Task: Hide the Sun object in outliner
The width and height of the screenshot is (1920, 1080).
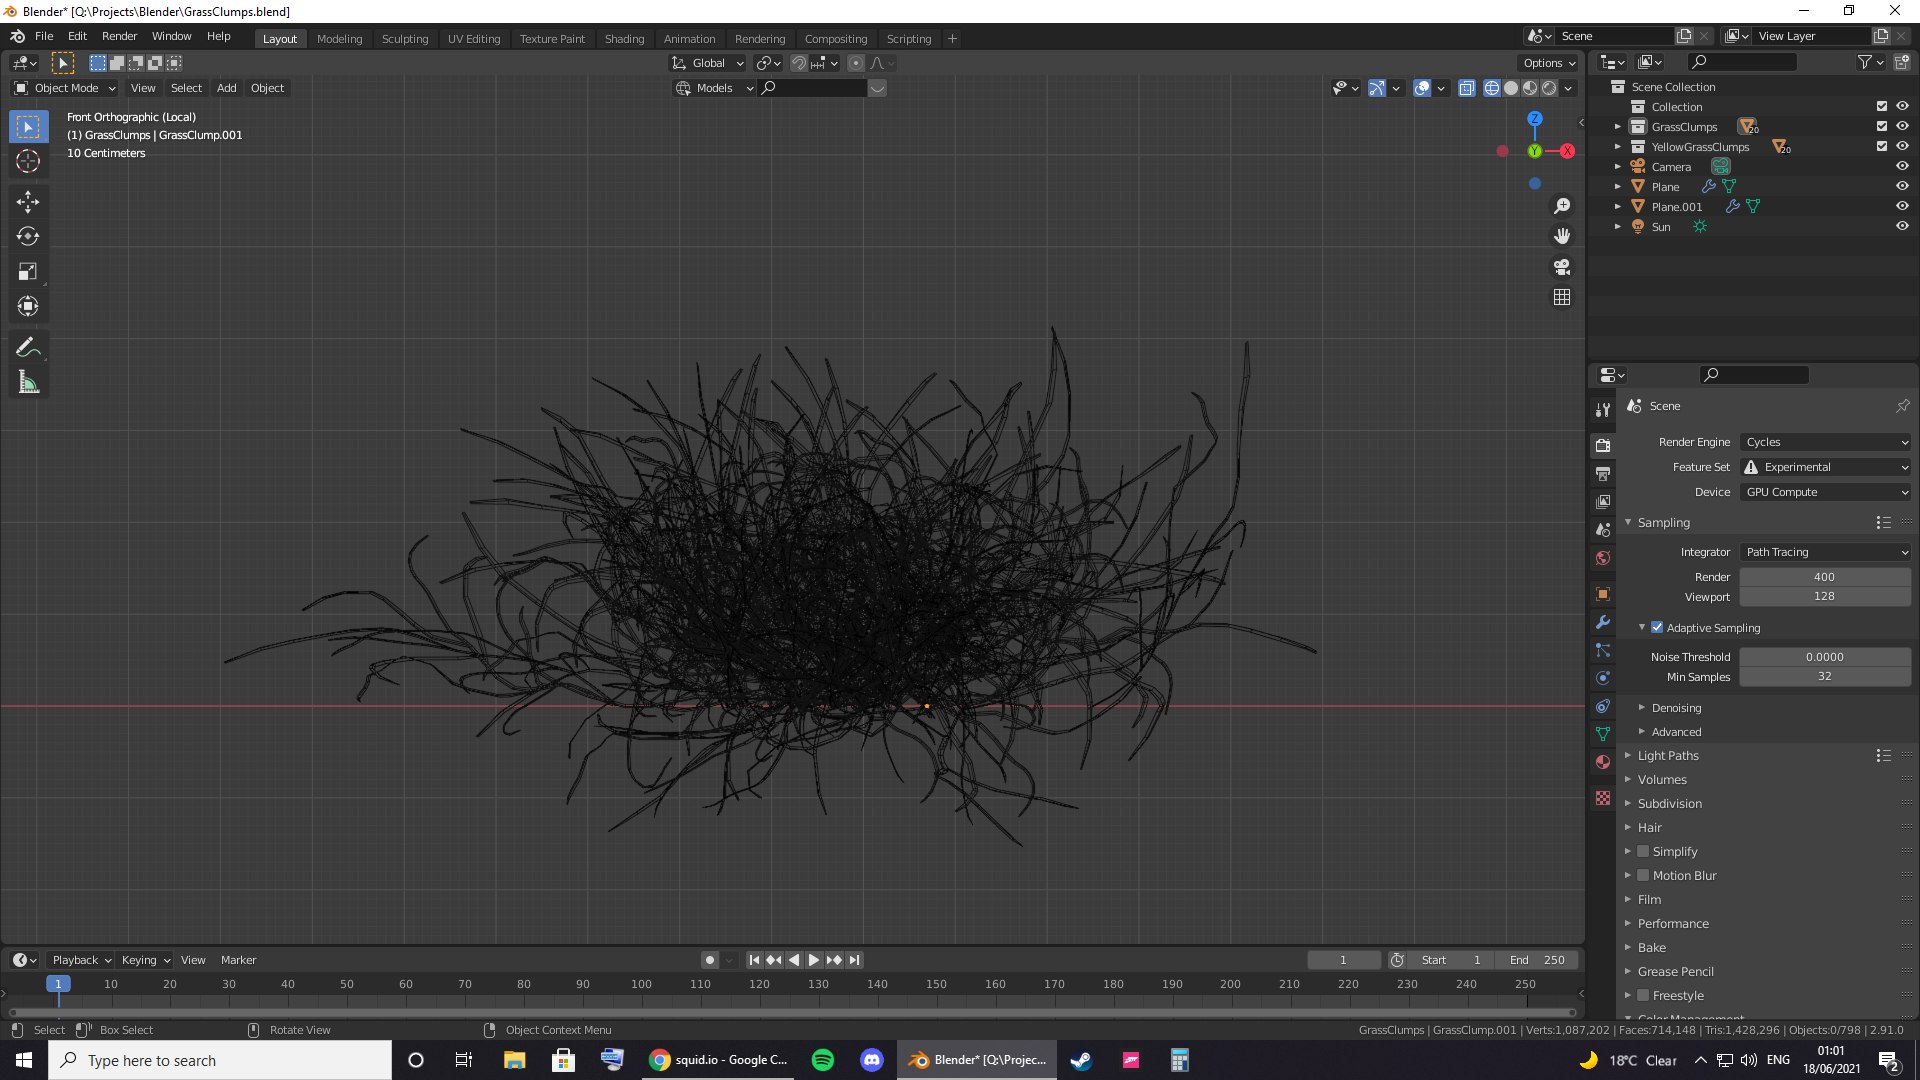Action: (x=1902, y=227)
